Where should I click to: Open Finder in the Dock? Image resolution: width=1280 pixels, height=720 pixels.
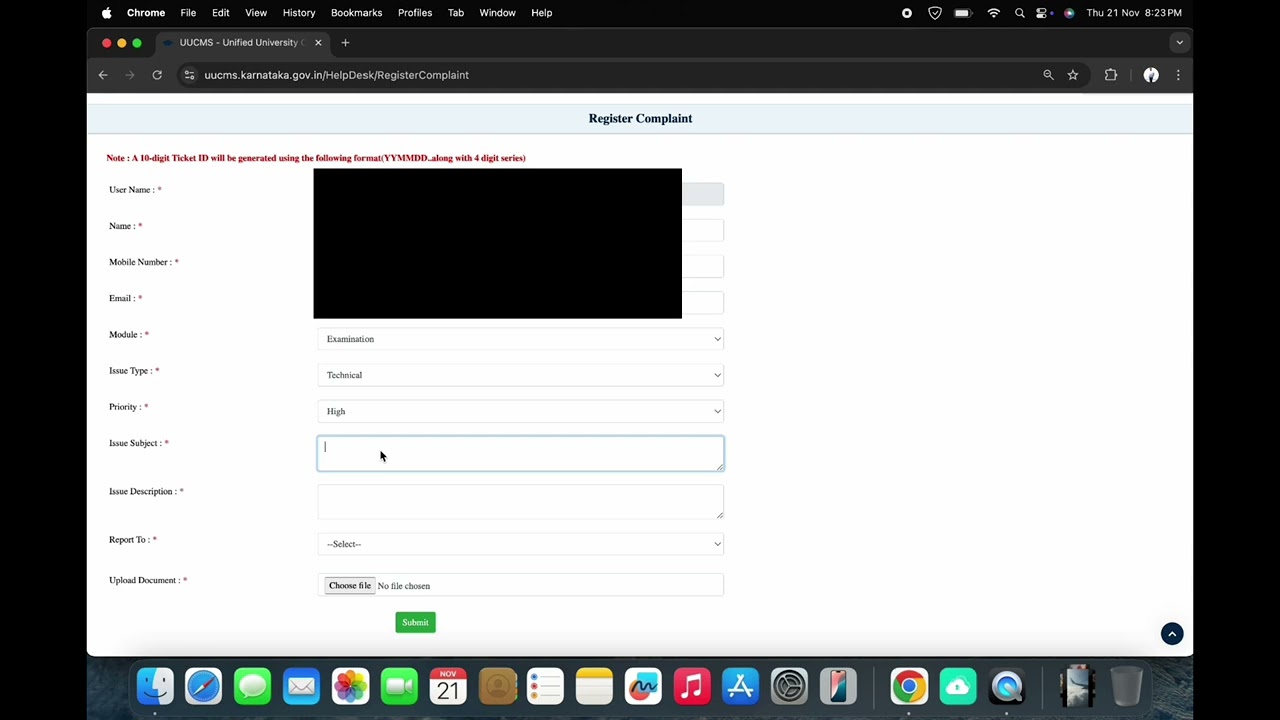[x=155, y=687]
